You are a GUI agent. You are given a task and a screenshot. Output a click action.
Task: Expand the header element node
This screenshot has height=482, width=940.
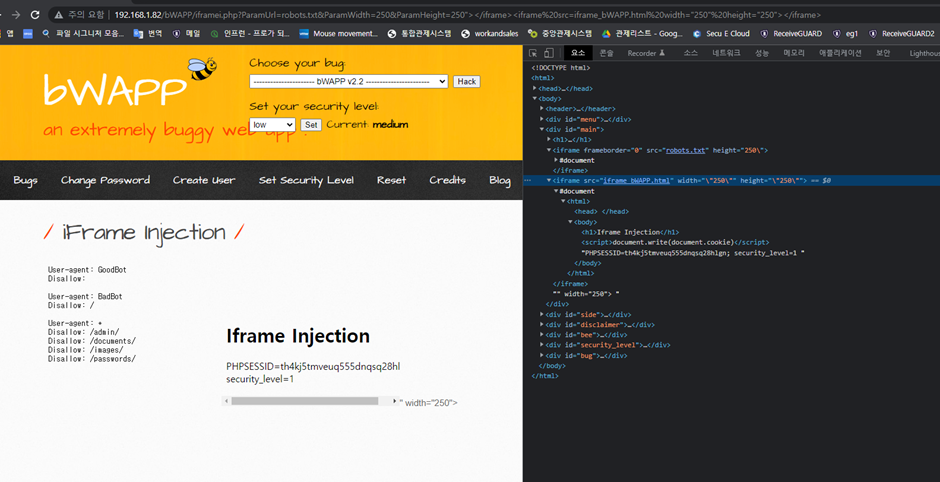click(542, 109)
